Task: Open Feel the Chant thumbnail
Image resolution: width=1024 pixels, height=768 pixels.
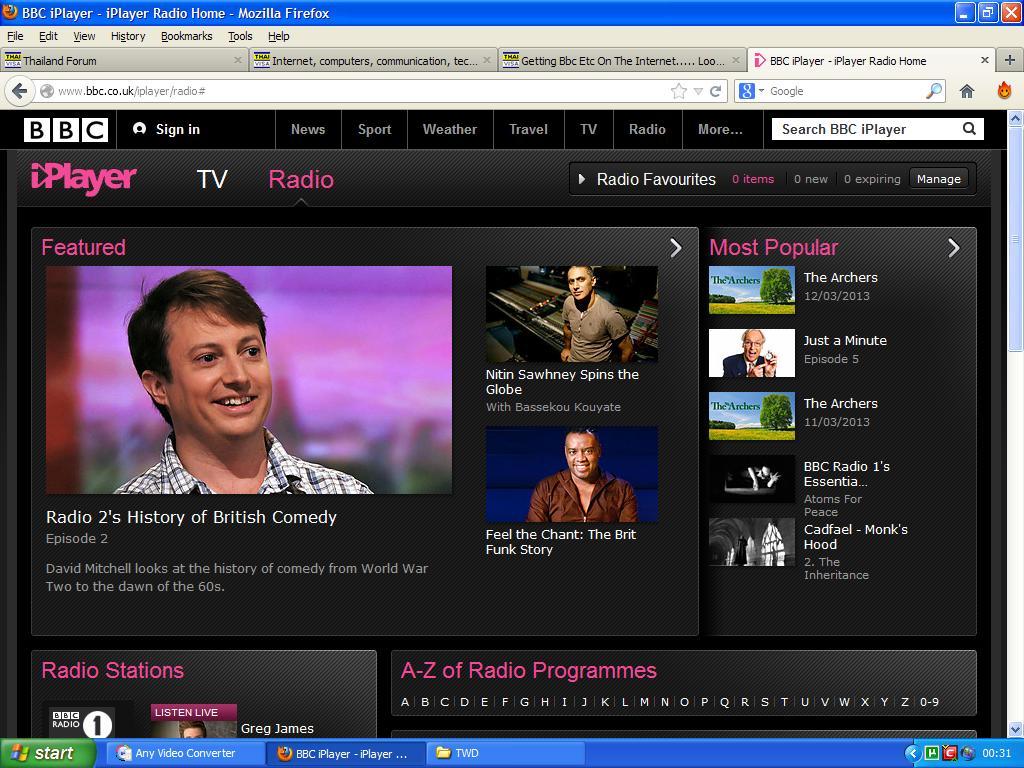Action: coord(571,474)
